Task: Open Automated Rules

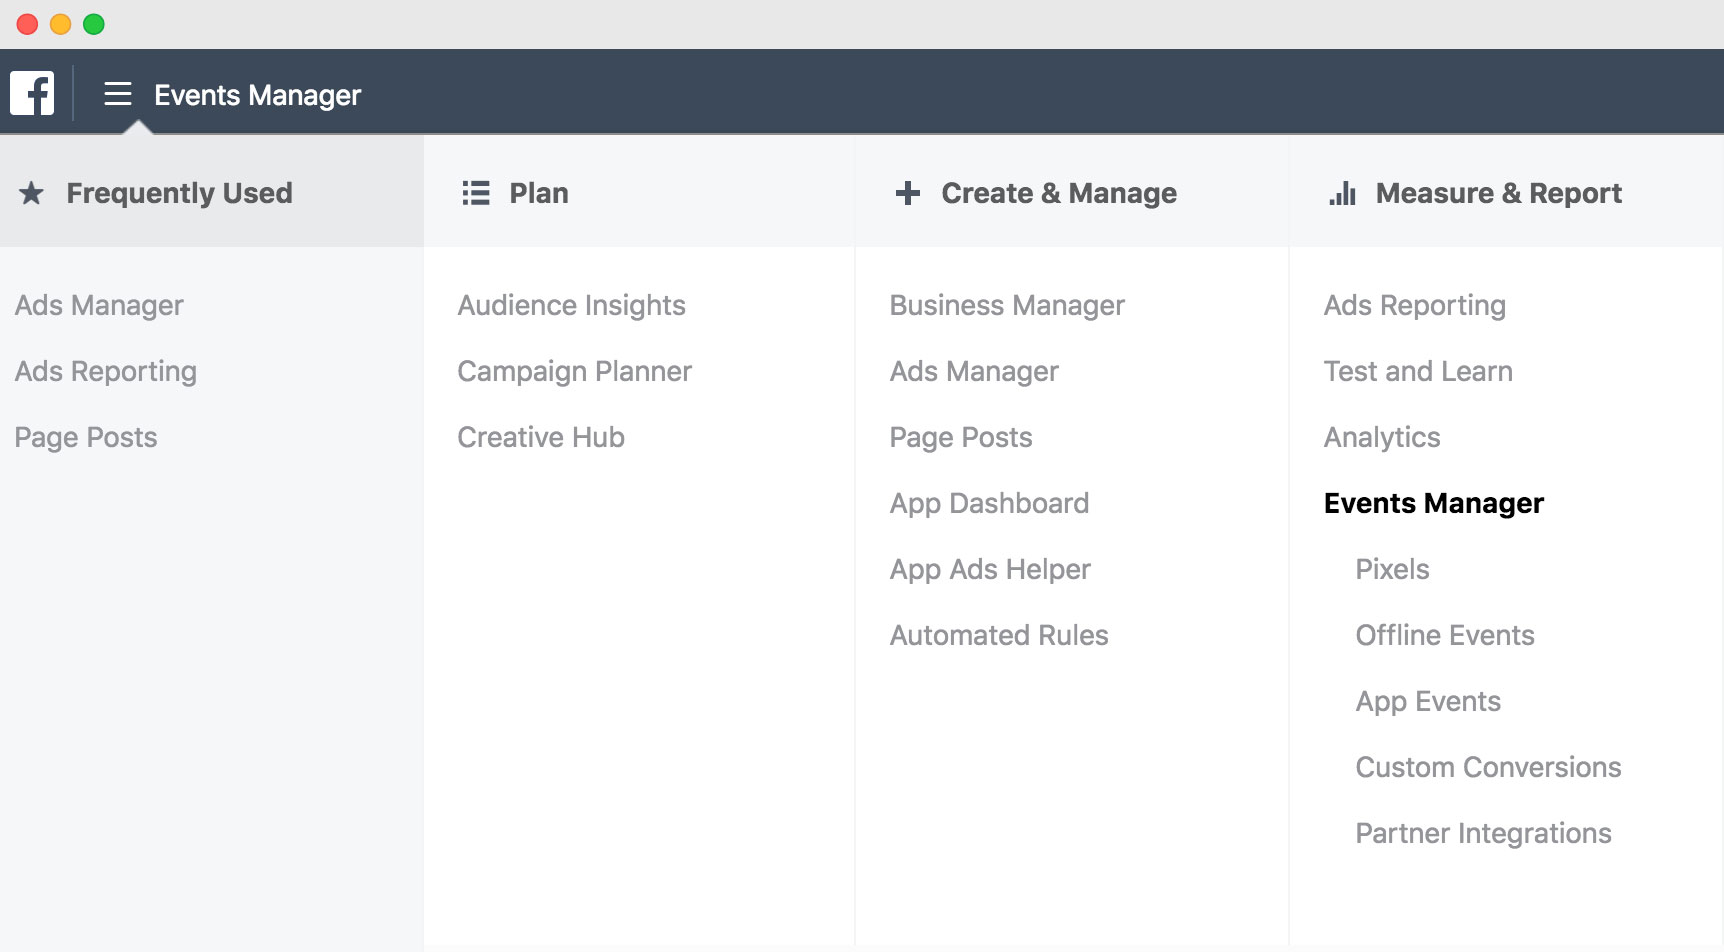Action: [999, 636]
